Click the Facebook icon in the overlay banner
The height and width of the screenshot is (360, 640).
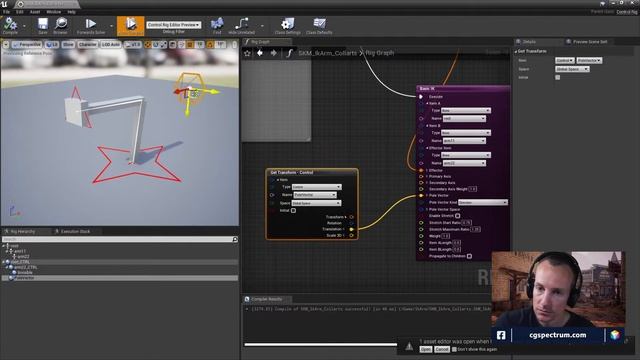tap(501, 335)
